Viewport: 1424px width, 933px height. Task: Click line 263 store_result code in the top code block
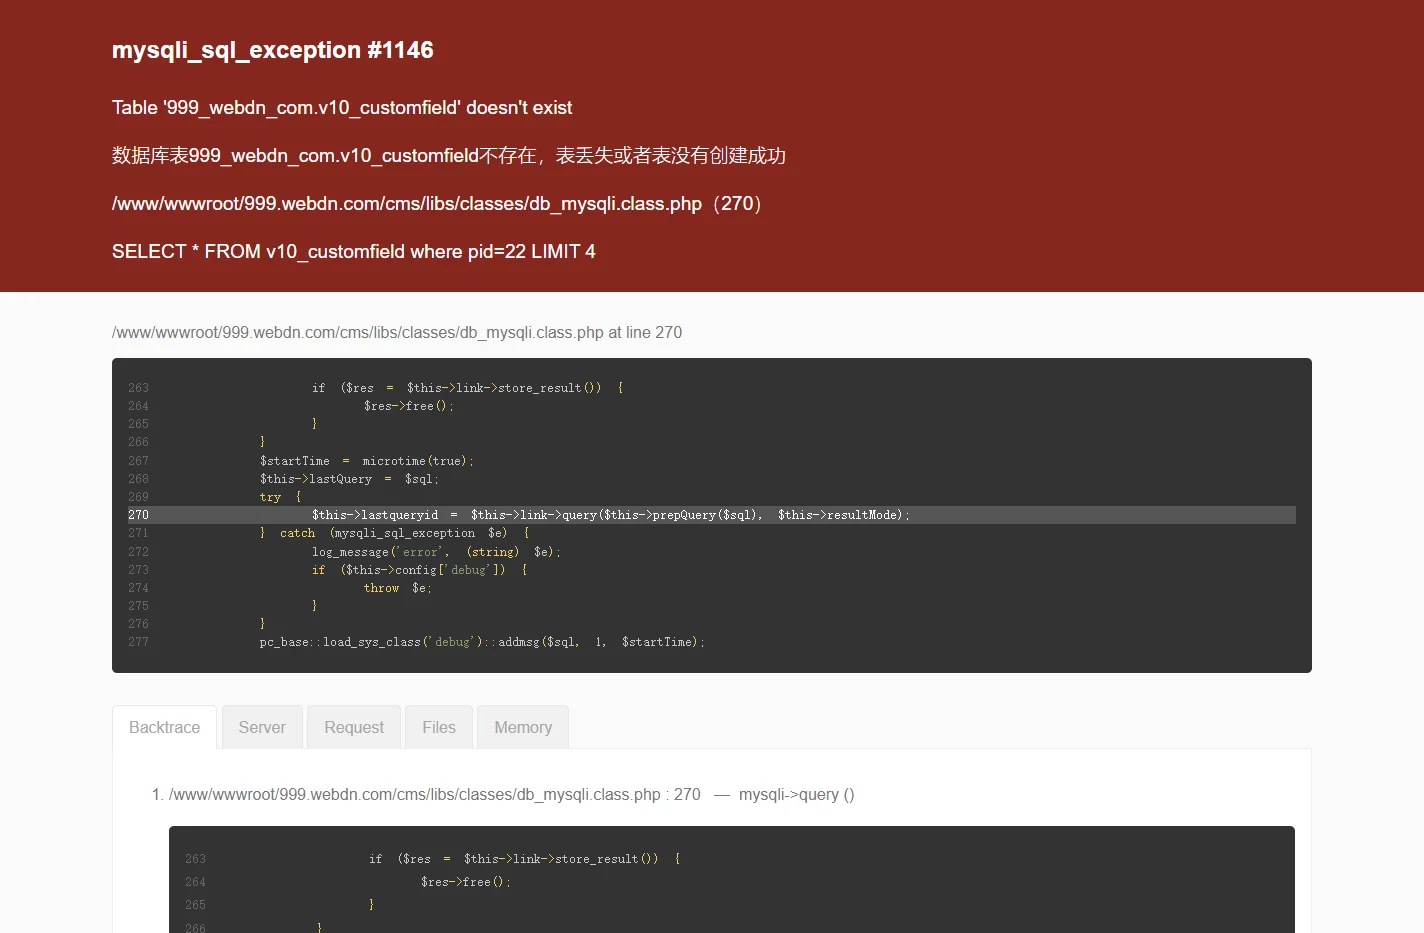(x=467, y=388)
